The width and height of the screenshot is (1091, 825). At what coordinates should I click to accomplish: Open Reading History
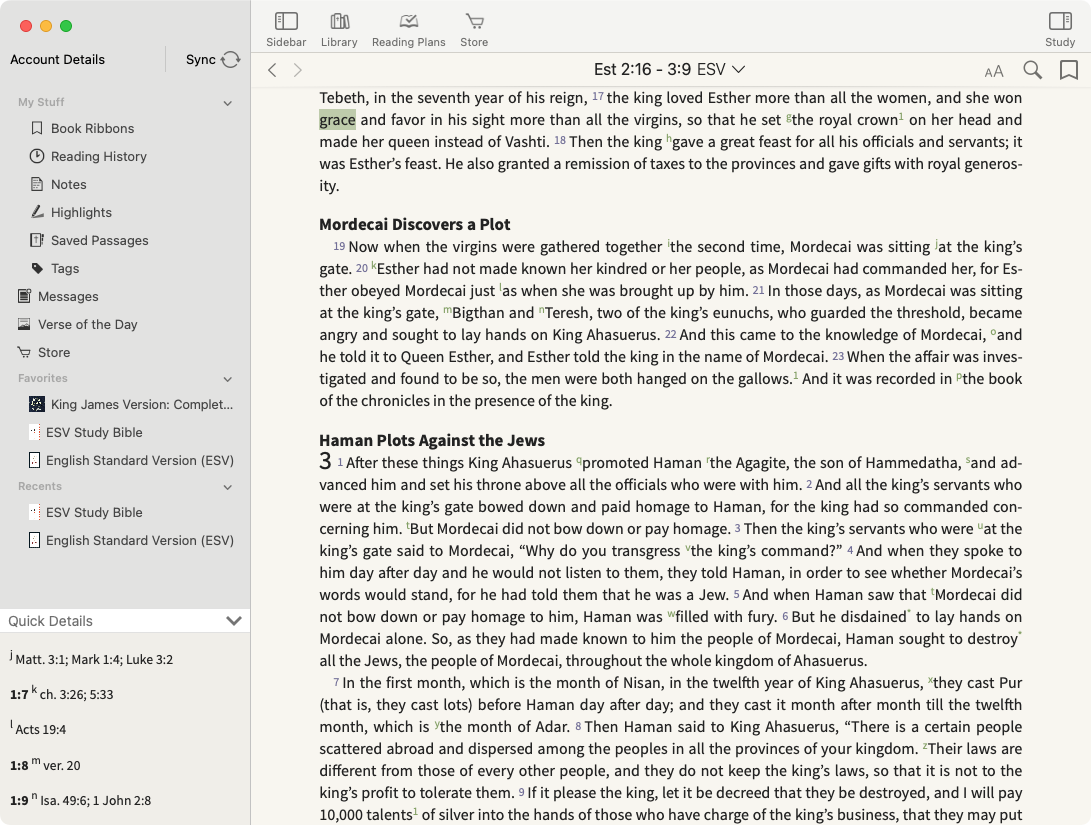[x=88, y=156]
